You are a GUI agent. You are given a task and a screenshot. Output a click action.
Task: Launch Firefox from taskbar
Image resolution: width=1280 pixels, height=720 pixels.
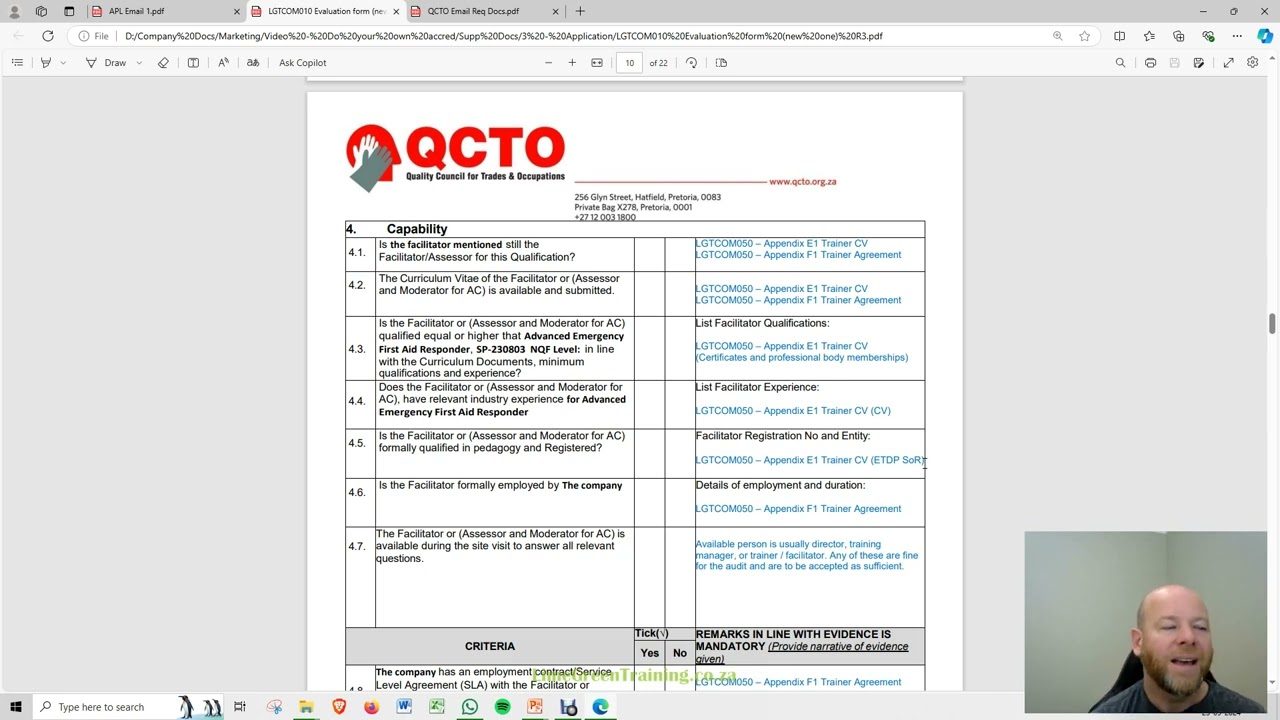[x=371, y=707]
